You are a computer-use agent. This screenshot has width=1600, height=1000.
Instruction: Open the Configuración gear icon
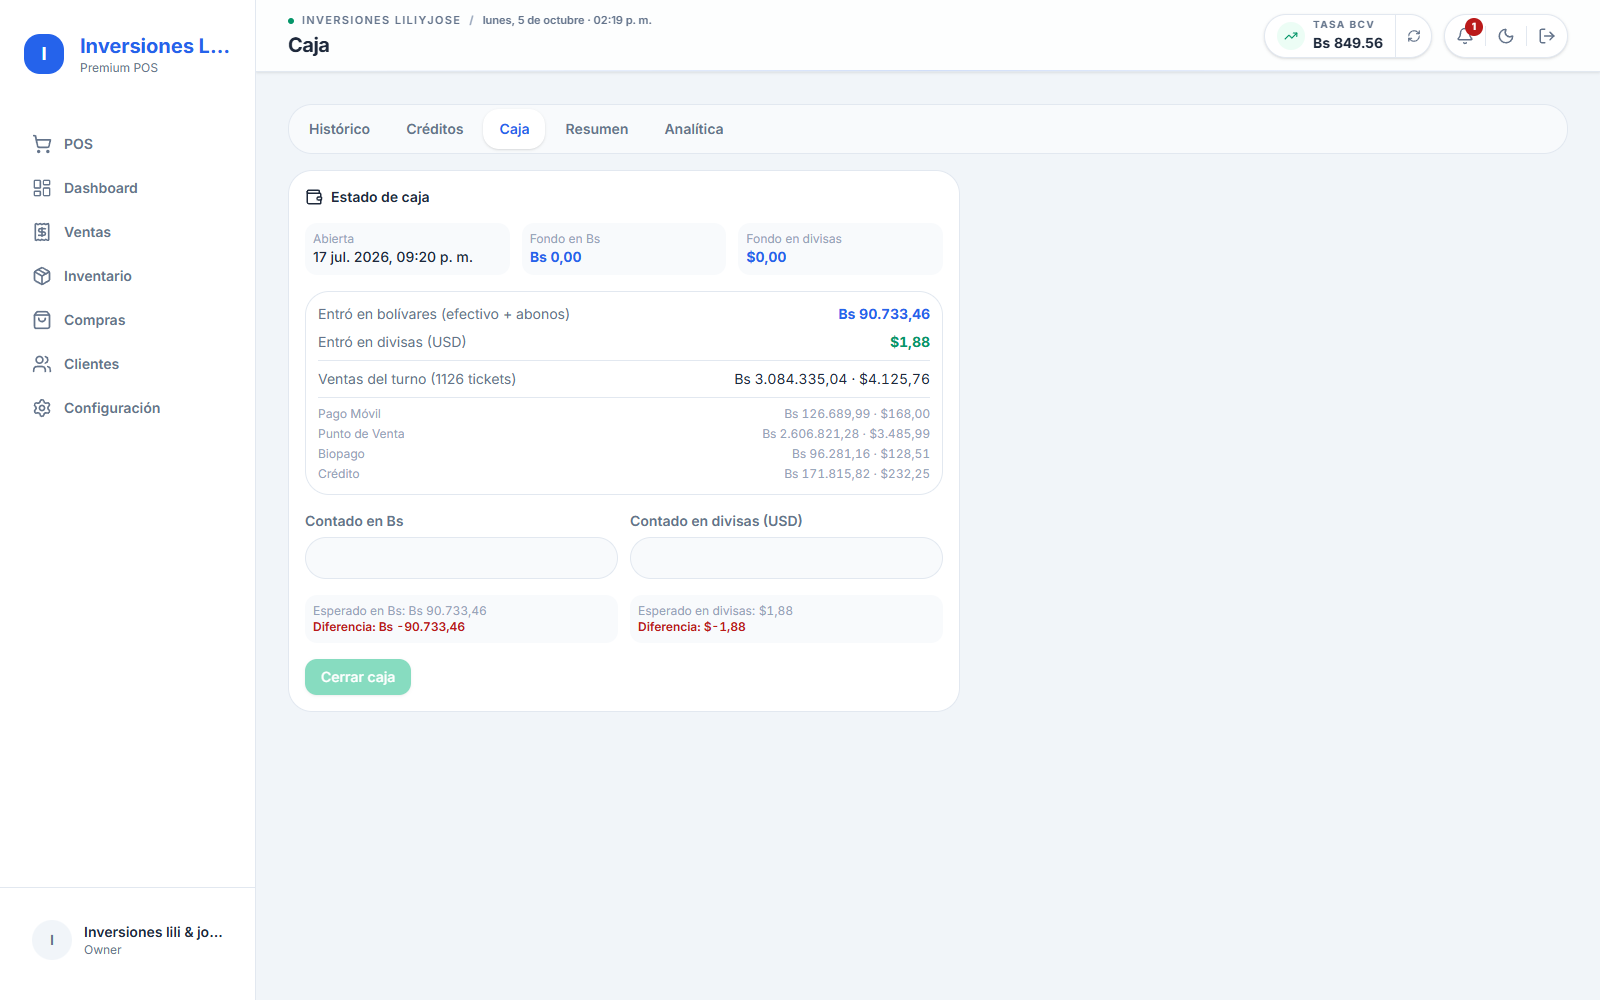(42, 408)
